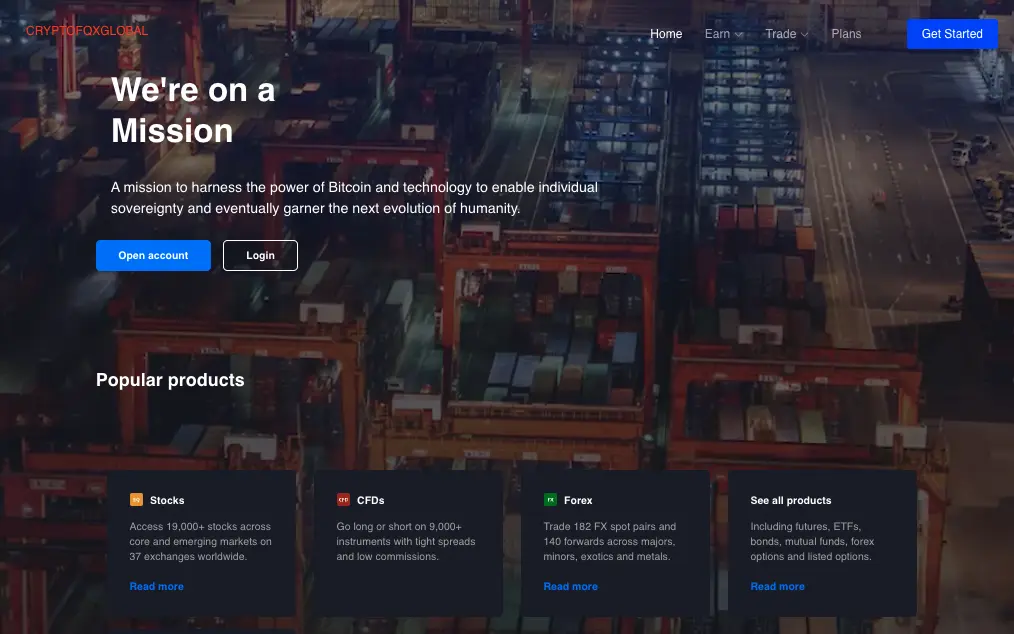Screen dimensions: 1014x634
Task: Click the See all products heading
Action: (791, 500)
